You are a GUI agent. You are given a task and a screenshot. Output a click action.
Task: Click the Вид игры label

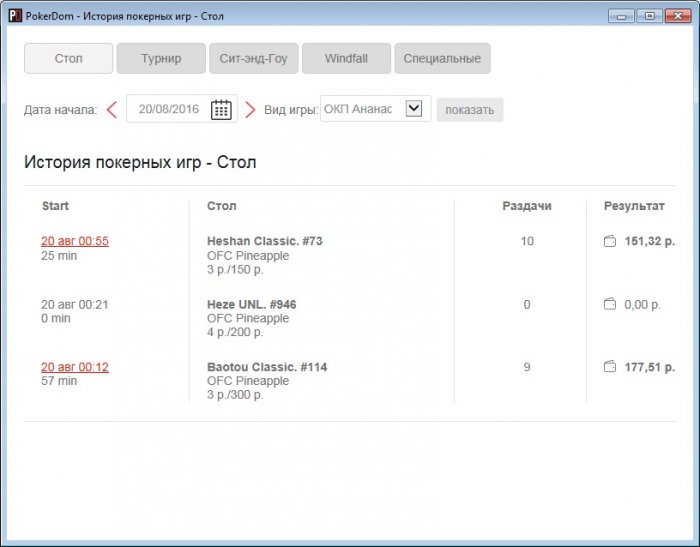coord(291,110)
